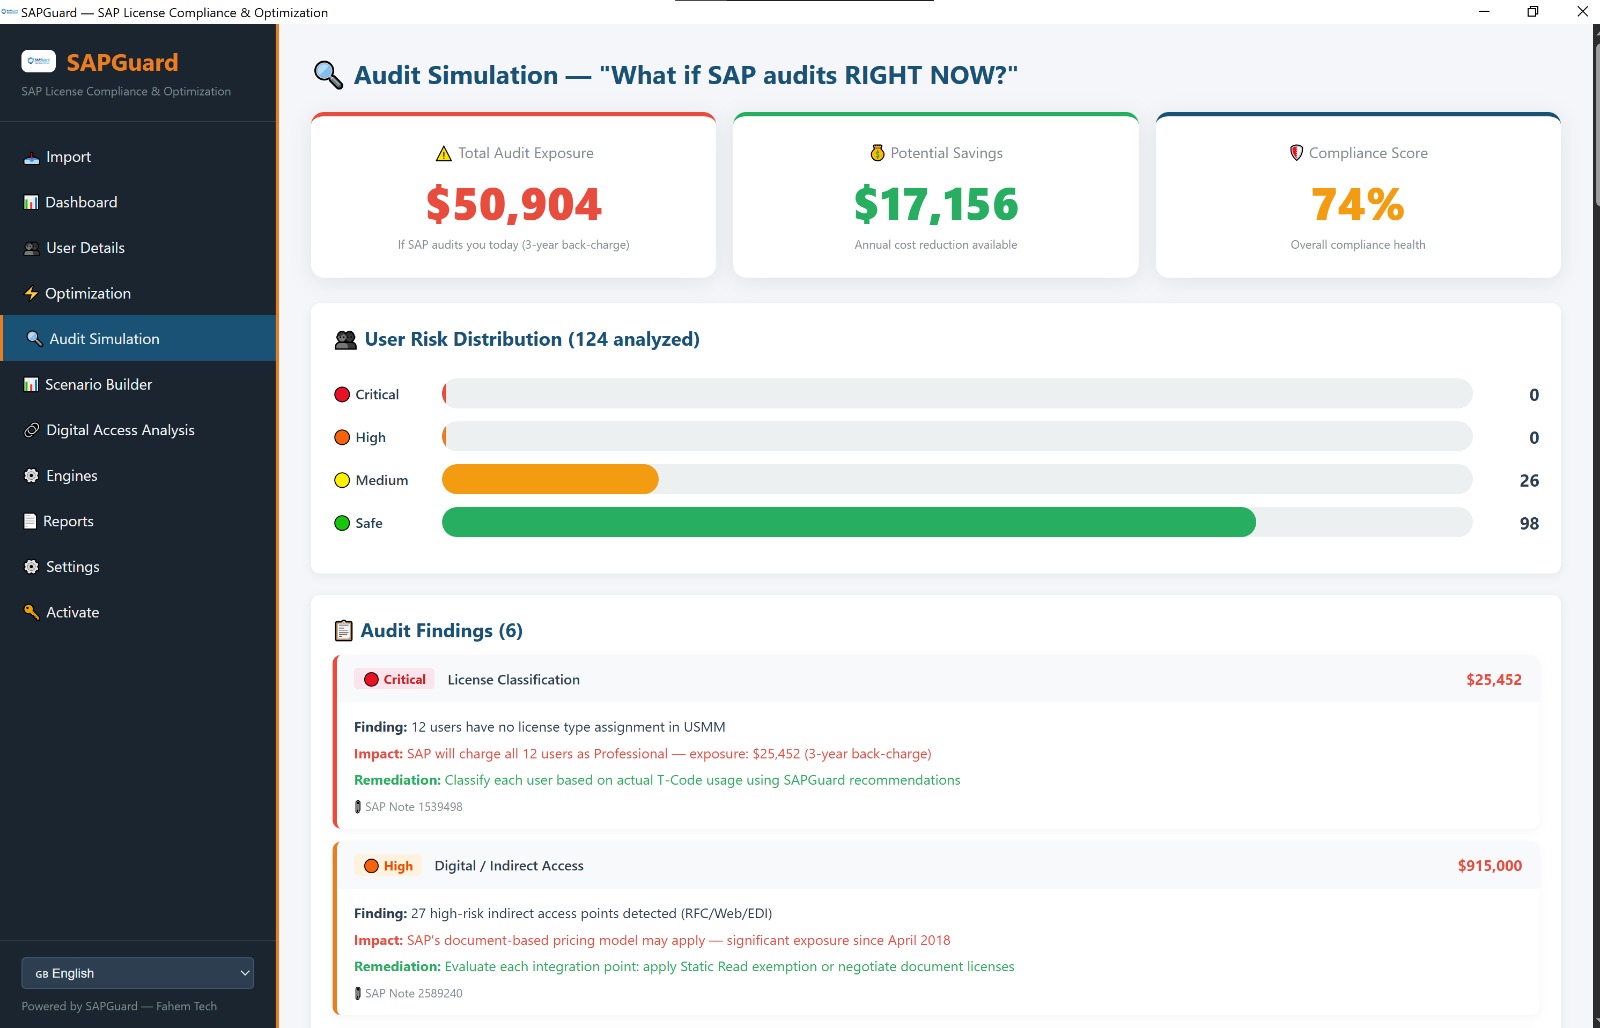1600x1028 pixels.
Task: Click the 74% compliance score value
Action: [x=1358, y=205]
